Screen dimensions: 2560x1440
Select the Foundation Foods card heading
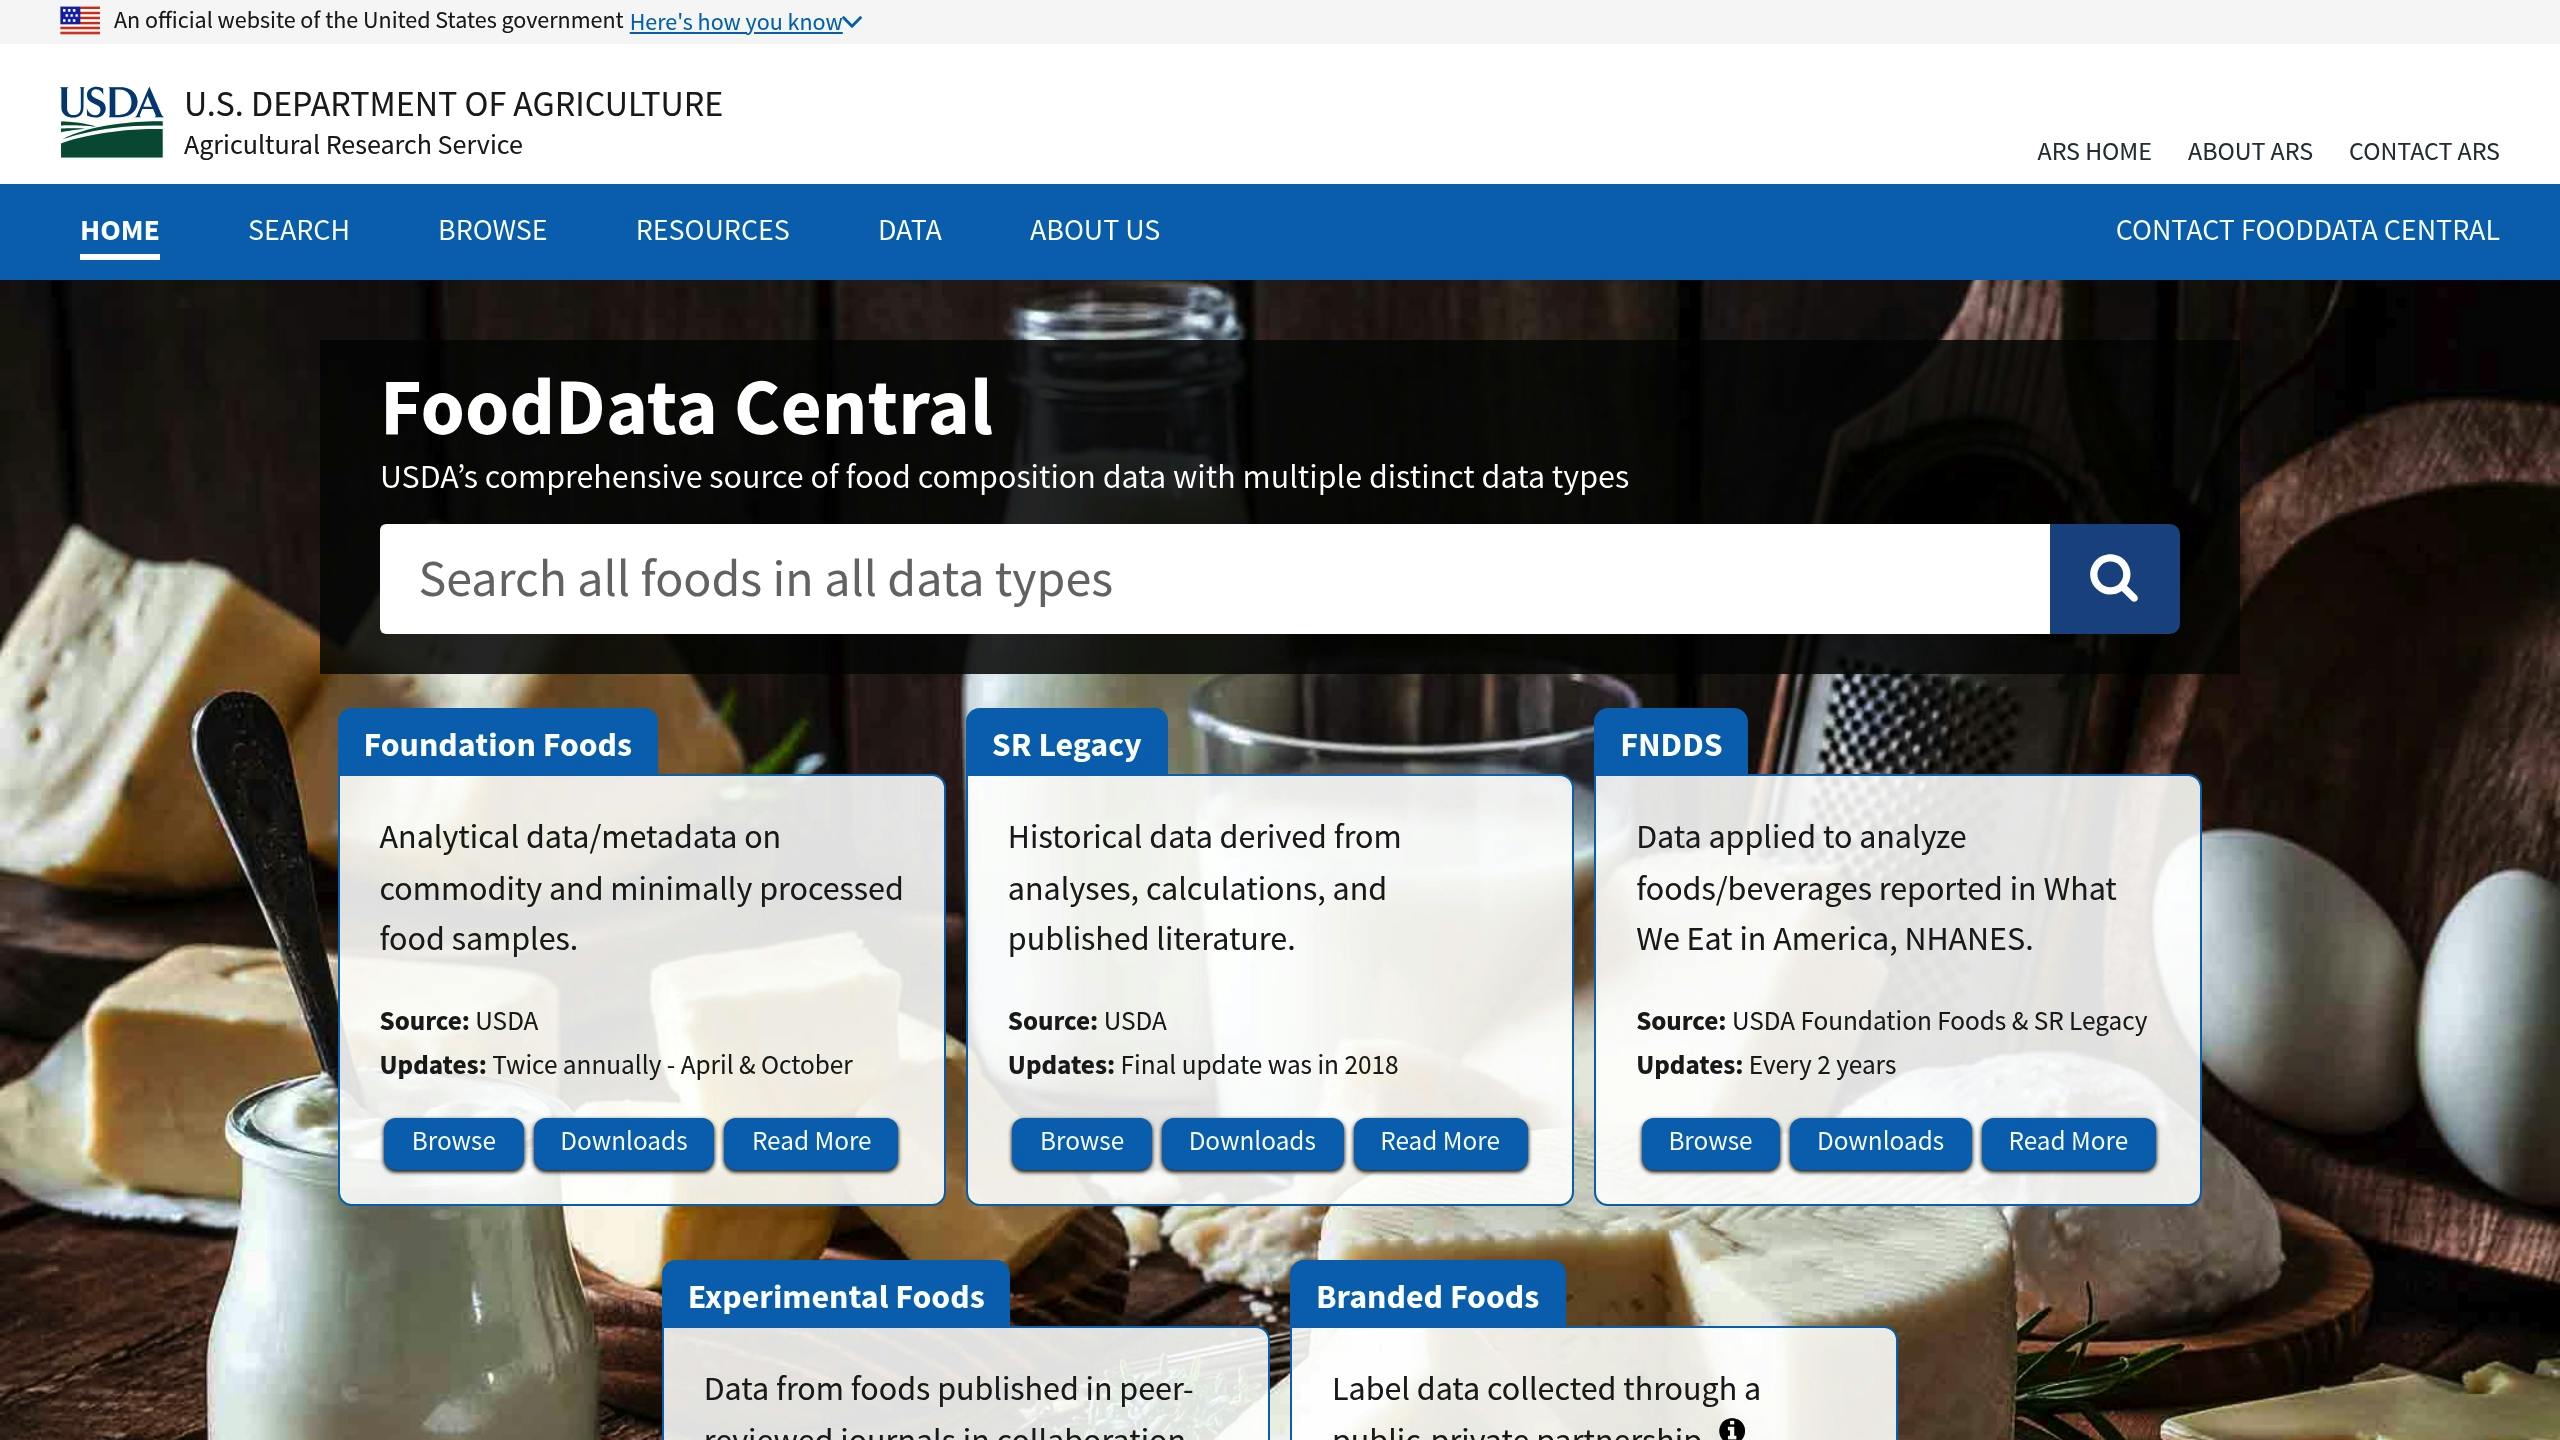click(x=498, y=745)
